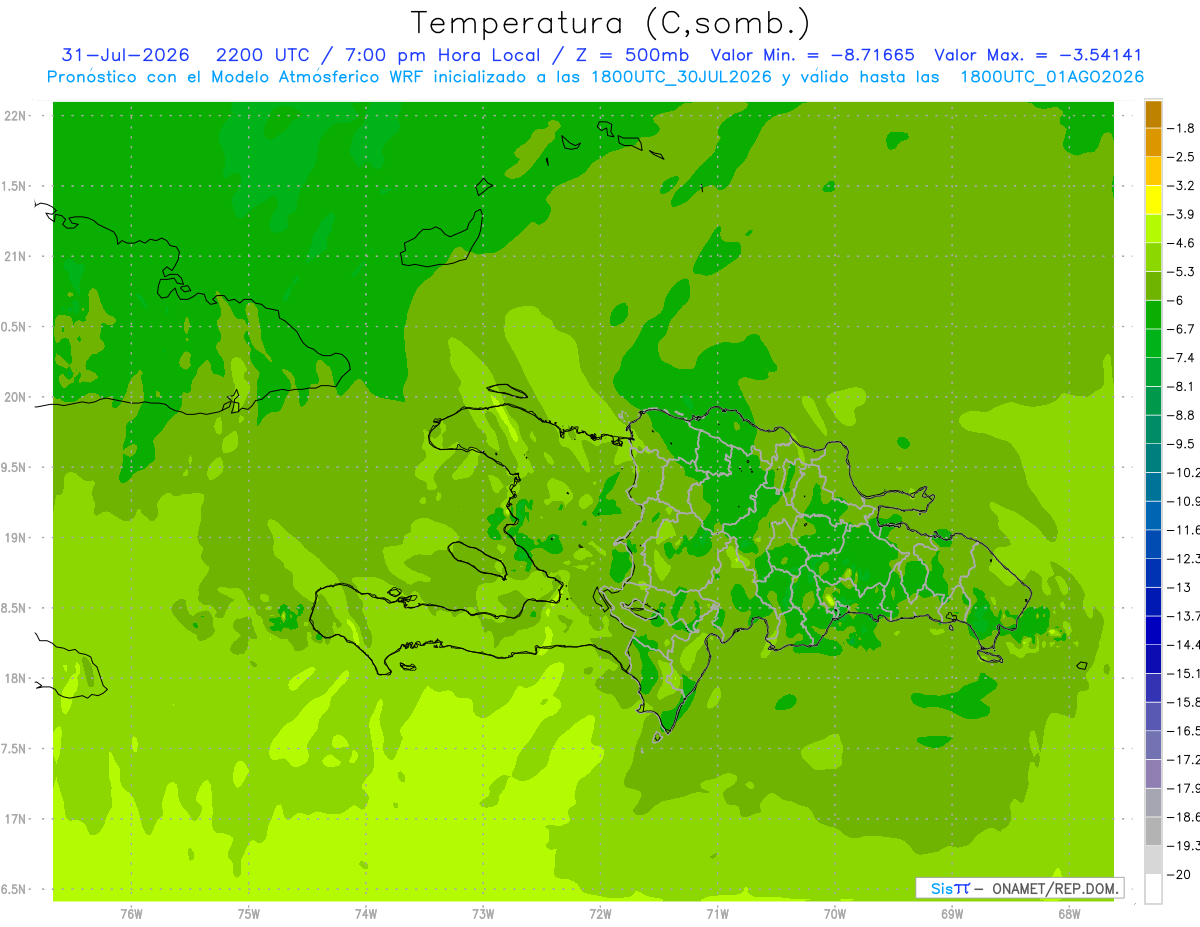The width and height of the screenshot is (1200, 927).
Task: Click longitude label "68W"
Action: click(x=1068, y=914)
